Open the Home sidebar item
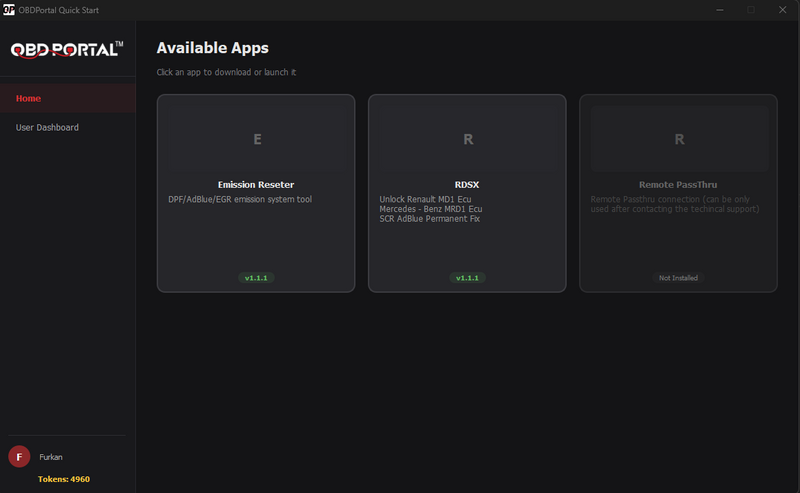The height and width of the screenshot is (493, 800). click(x=67, y=98)
